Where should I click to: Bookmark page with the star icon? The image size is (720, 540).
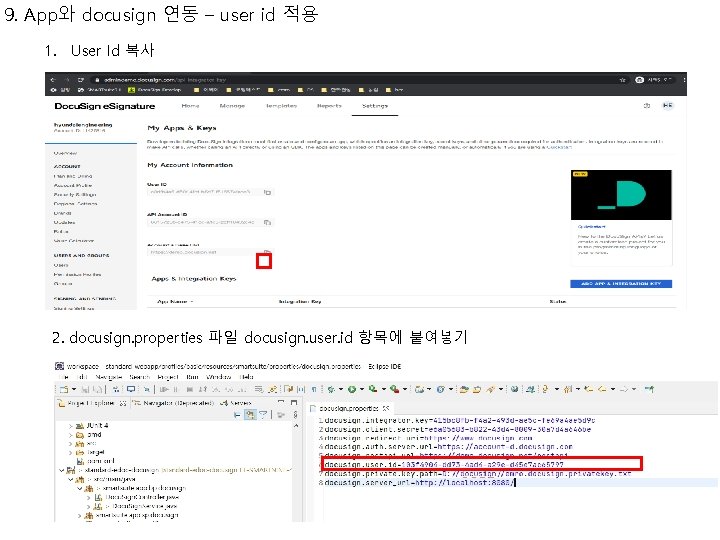[x=623, y=79]
